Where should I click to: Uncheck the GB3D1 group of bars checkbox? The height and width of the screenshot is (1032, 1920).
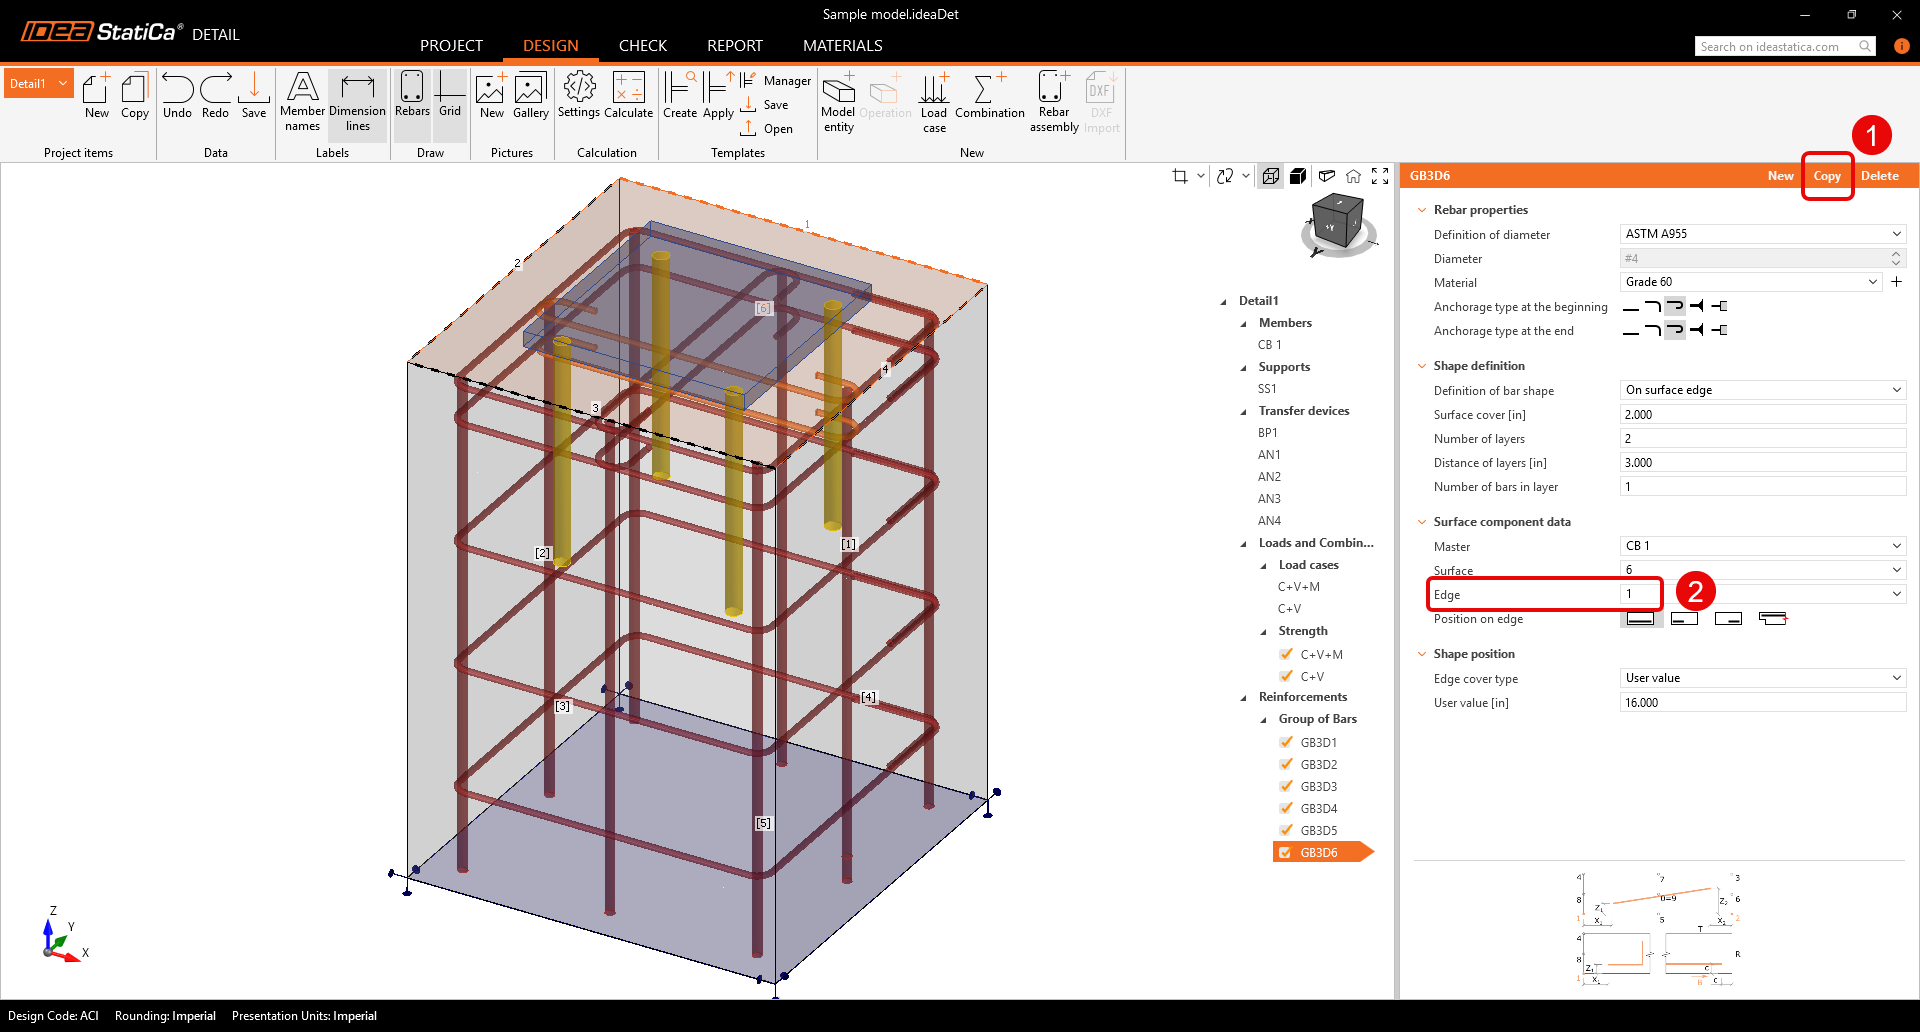1286,742
